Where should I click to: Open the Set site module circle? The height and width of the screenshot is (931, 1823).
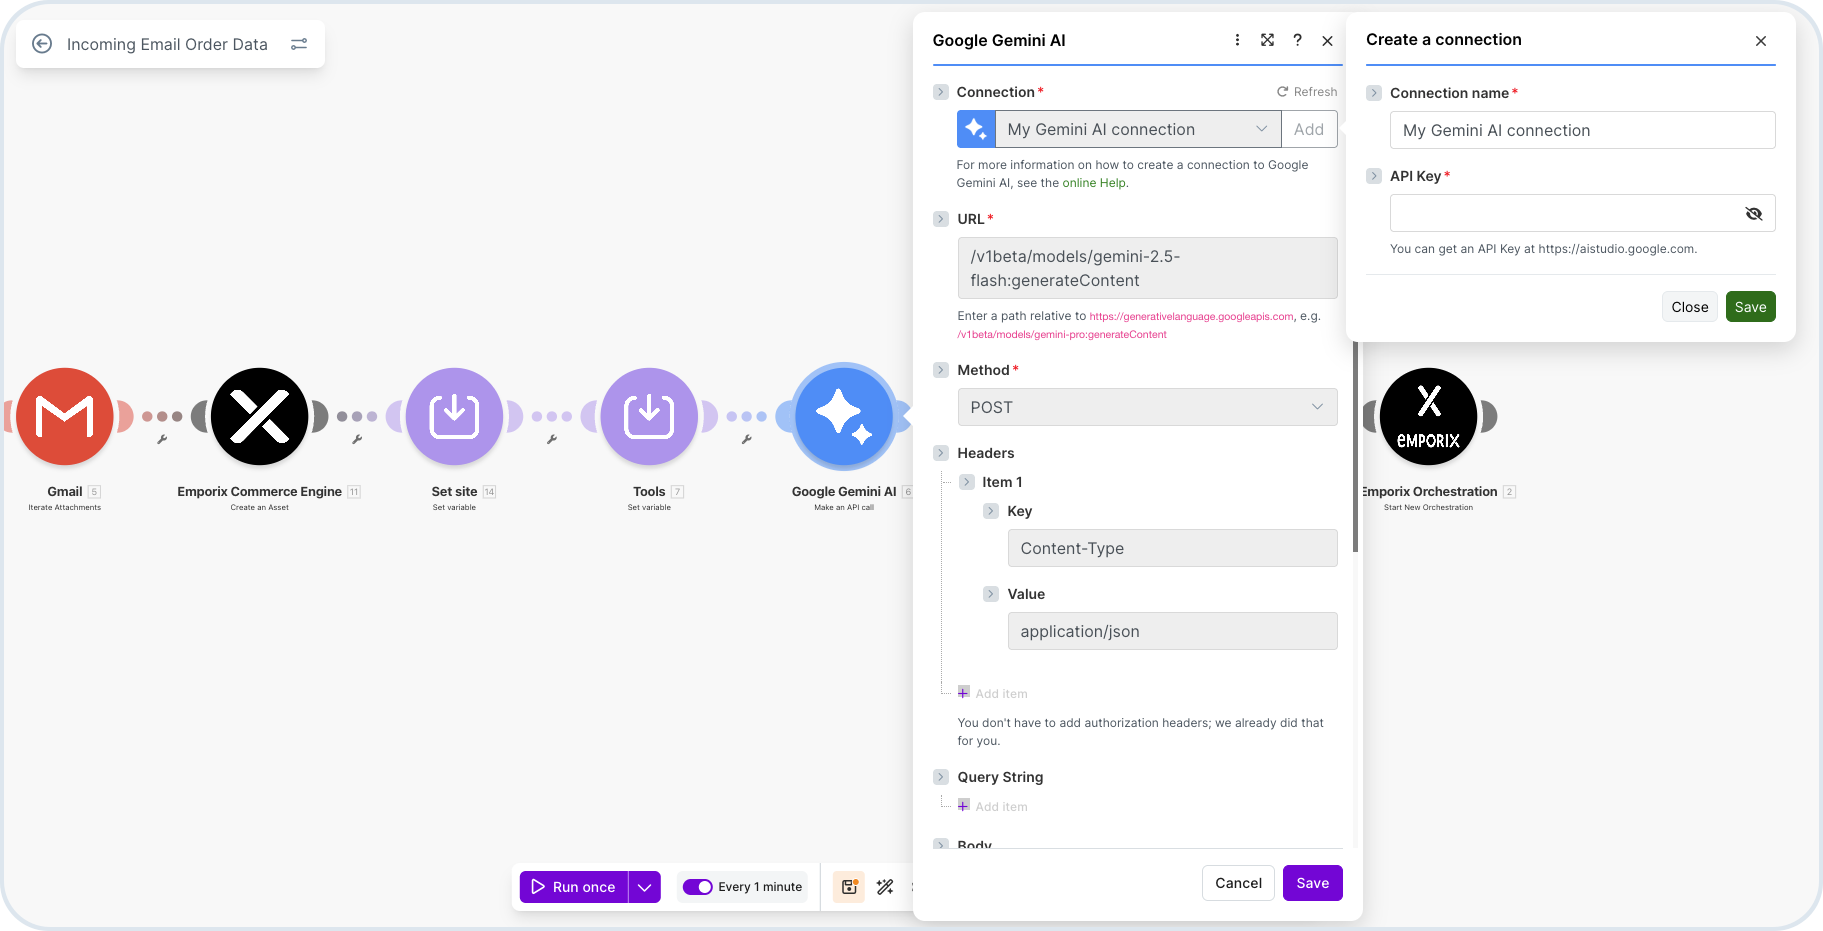454,416
